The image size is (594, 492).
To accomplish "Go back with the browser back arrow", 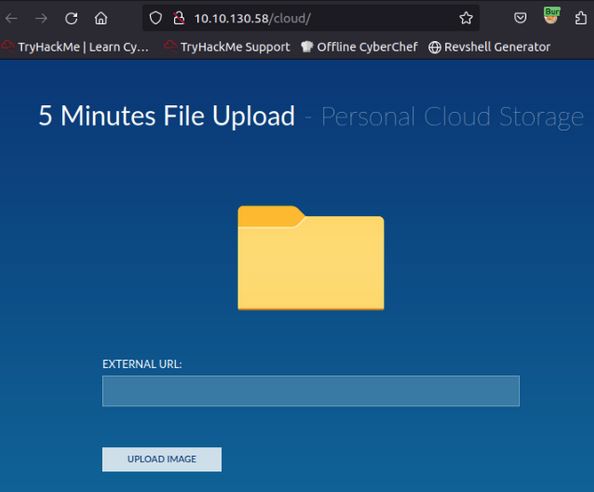I will click(11, 18).
